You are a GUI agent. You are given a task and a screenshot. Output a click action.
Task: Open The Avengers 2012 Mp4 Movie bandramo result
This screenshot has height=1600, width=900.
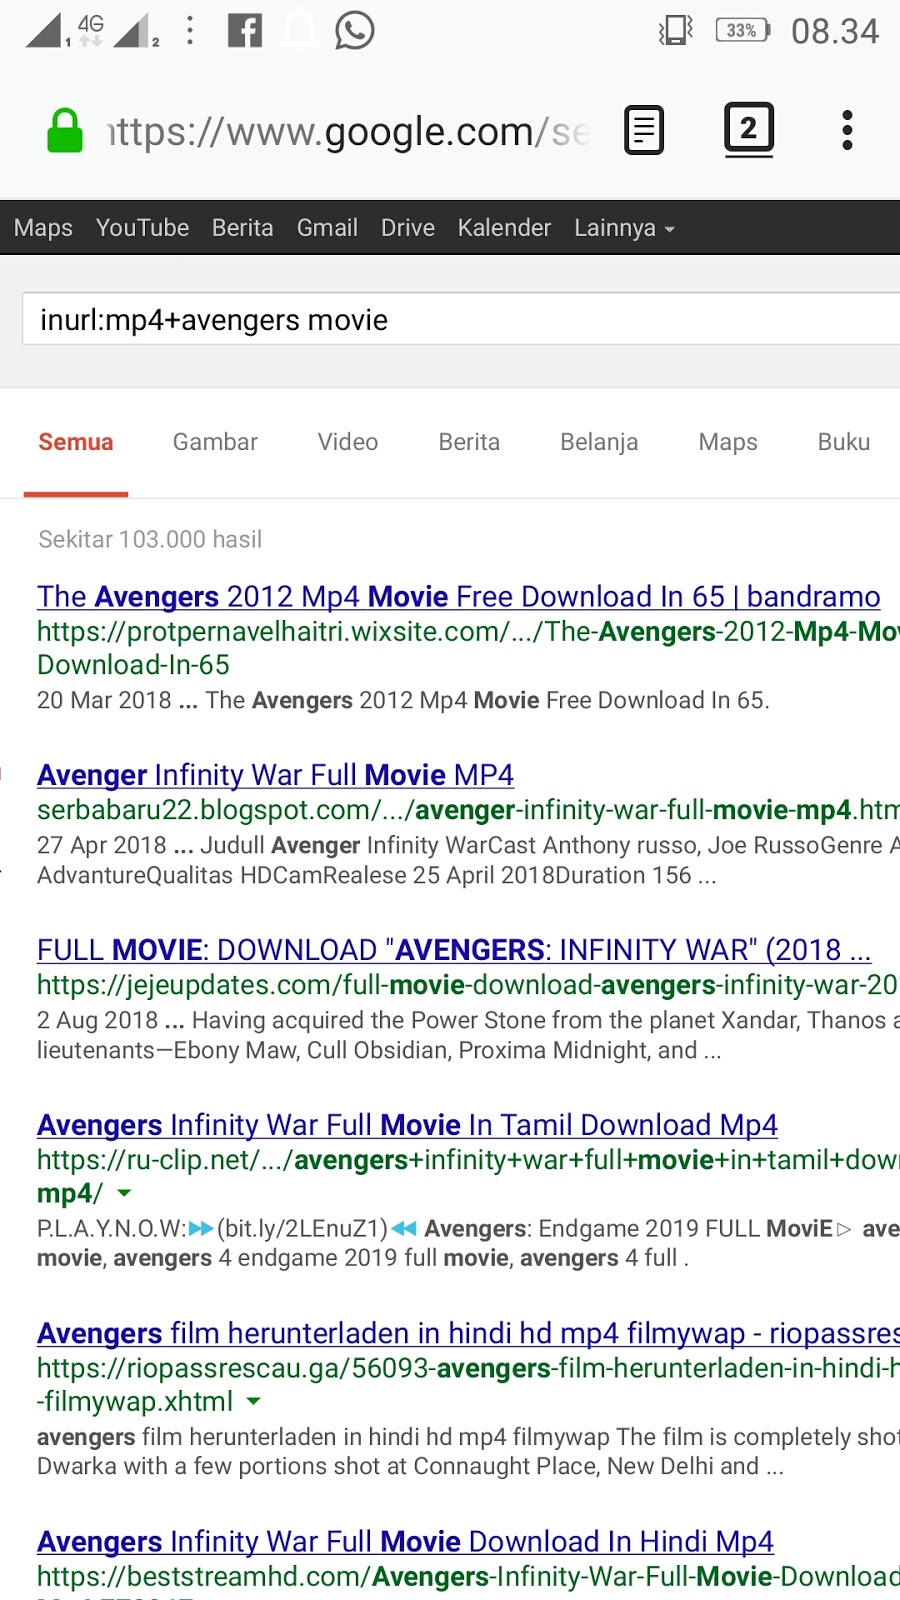(459, 597)
